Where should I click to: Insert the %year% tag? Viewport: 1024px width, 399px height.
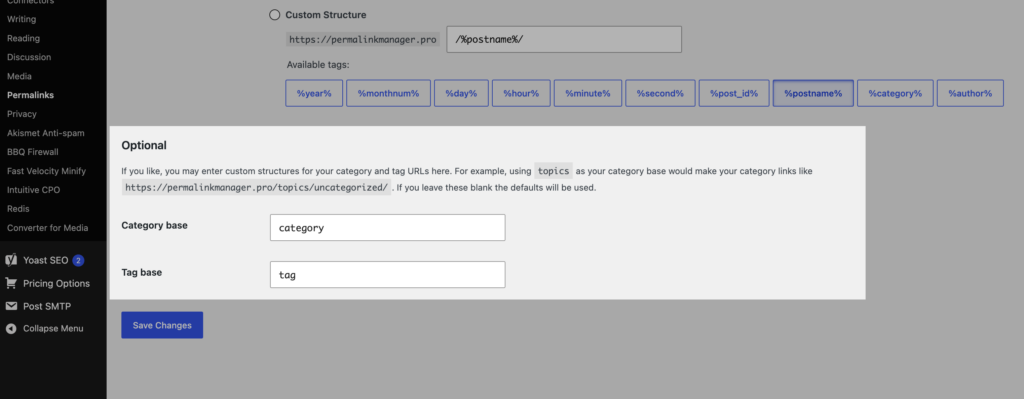click(314, 93)
